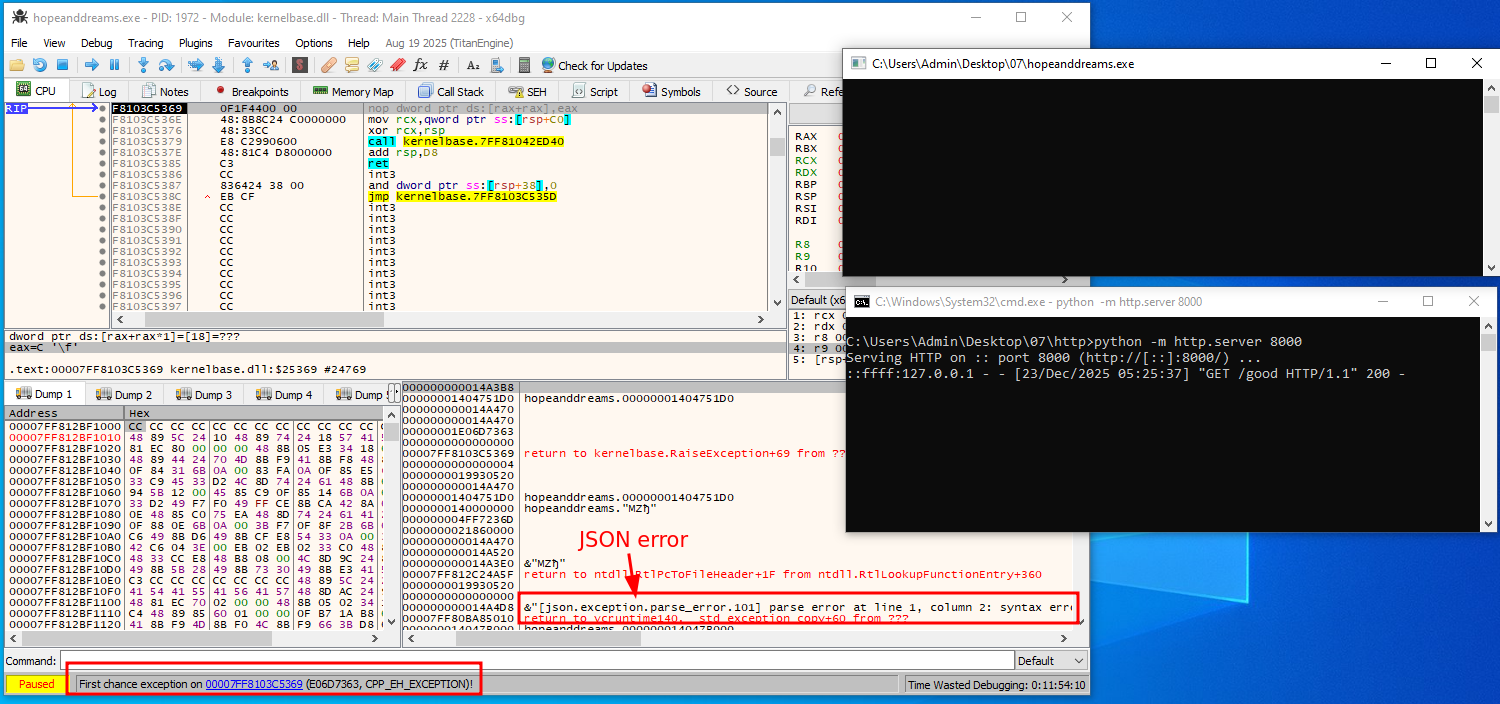This screenshot has height=704, width=1500.
Task: Open the calculator tool icon
Action: [524, 65]
